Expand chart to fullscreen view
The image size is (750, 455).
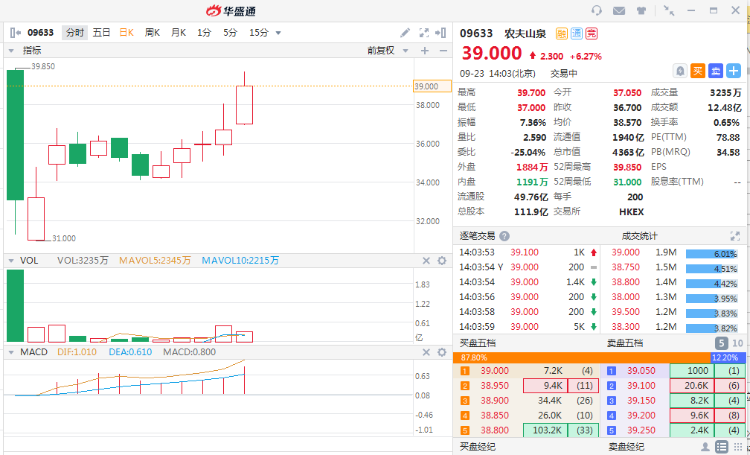423,33
